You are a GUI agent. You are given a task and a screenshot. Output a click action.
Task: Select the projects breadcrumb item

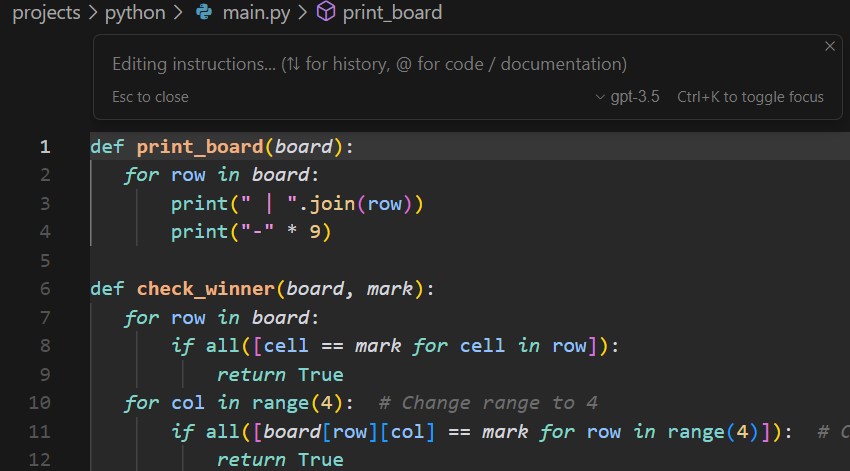[45, 13]
